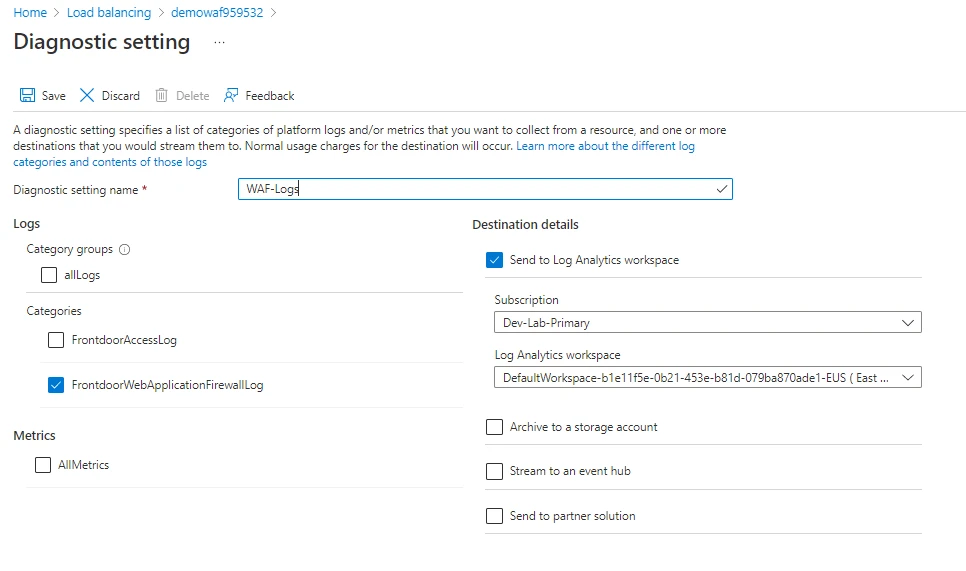Check Archive to a storage account
The image size is (966, 571).
click(494, 427)
